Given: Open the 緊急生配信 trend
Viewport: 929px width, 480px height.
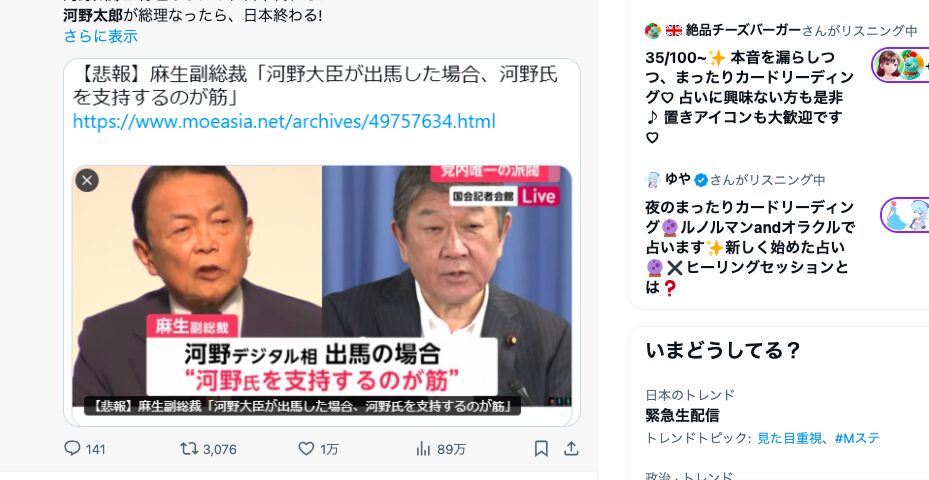Looking at the screenshot, I should click(682, 415).
